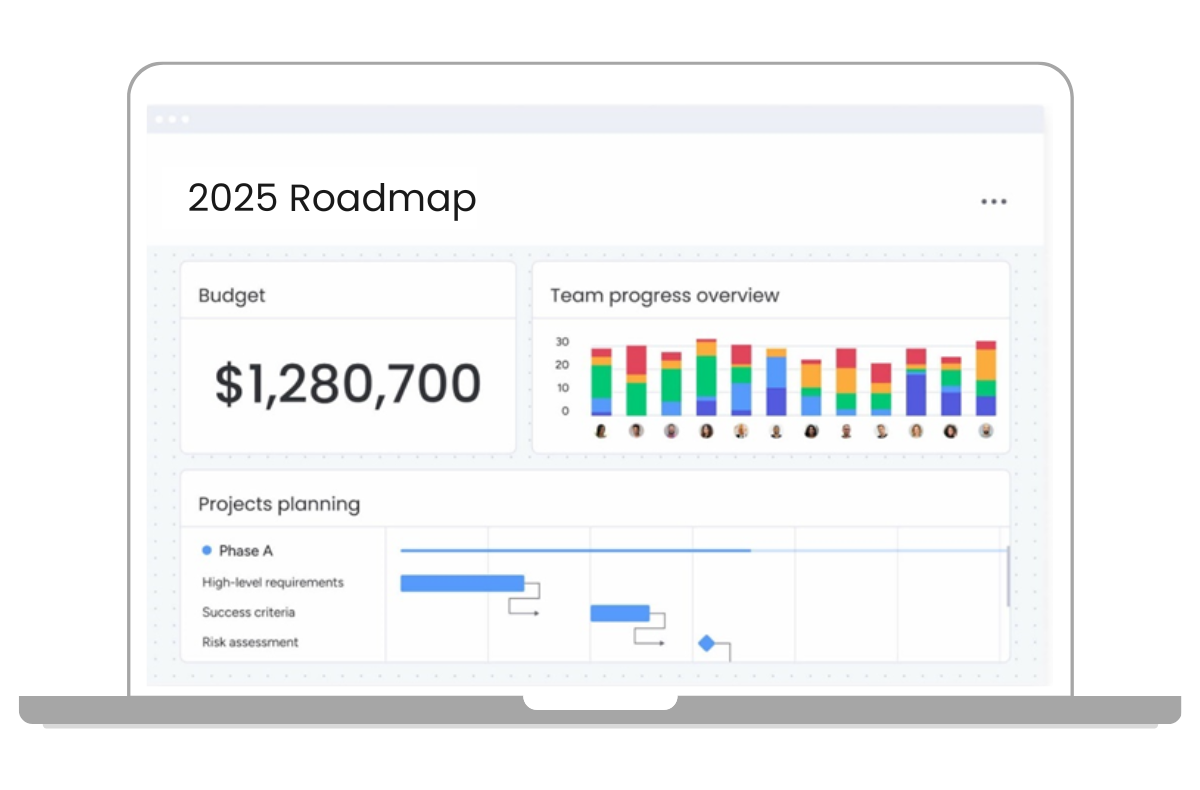Select the High-level requirements task label
This screenshot has height=790, width=1200.
point(272,582)
